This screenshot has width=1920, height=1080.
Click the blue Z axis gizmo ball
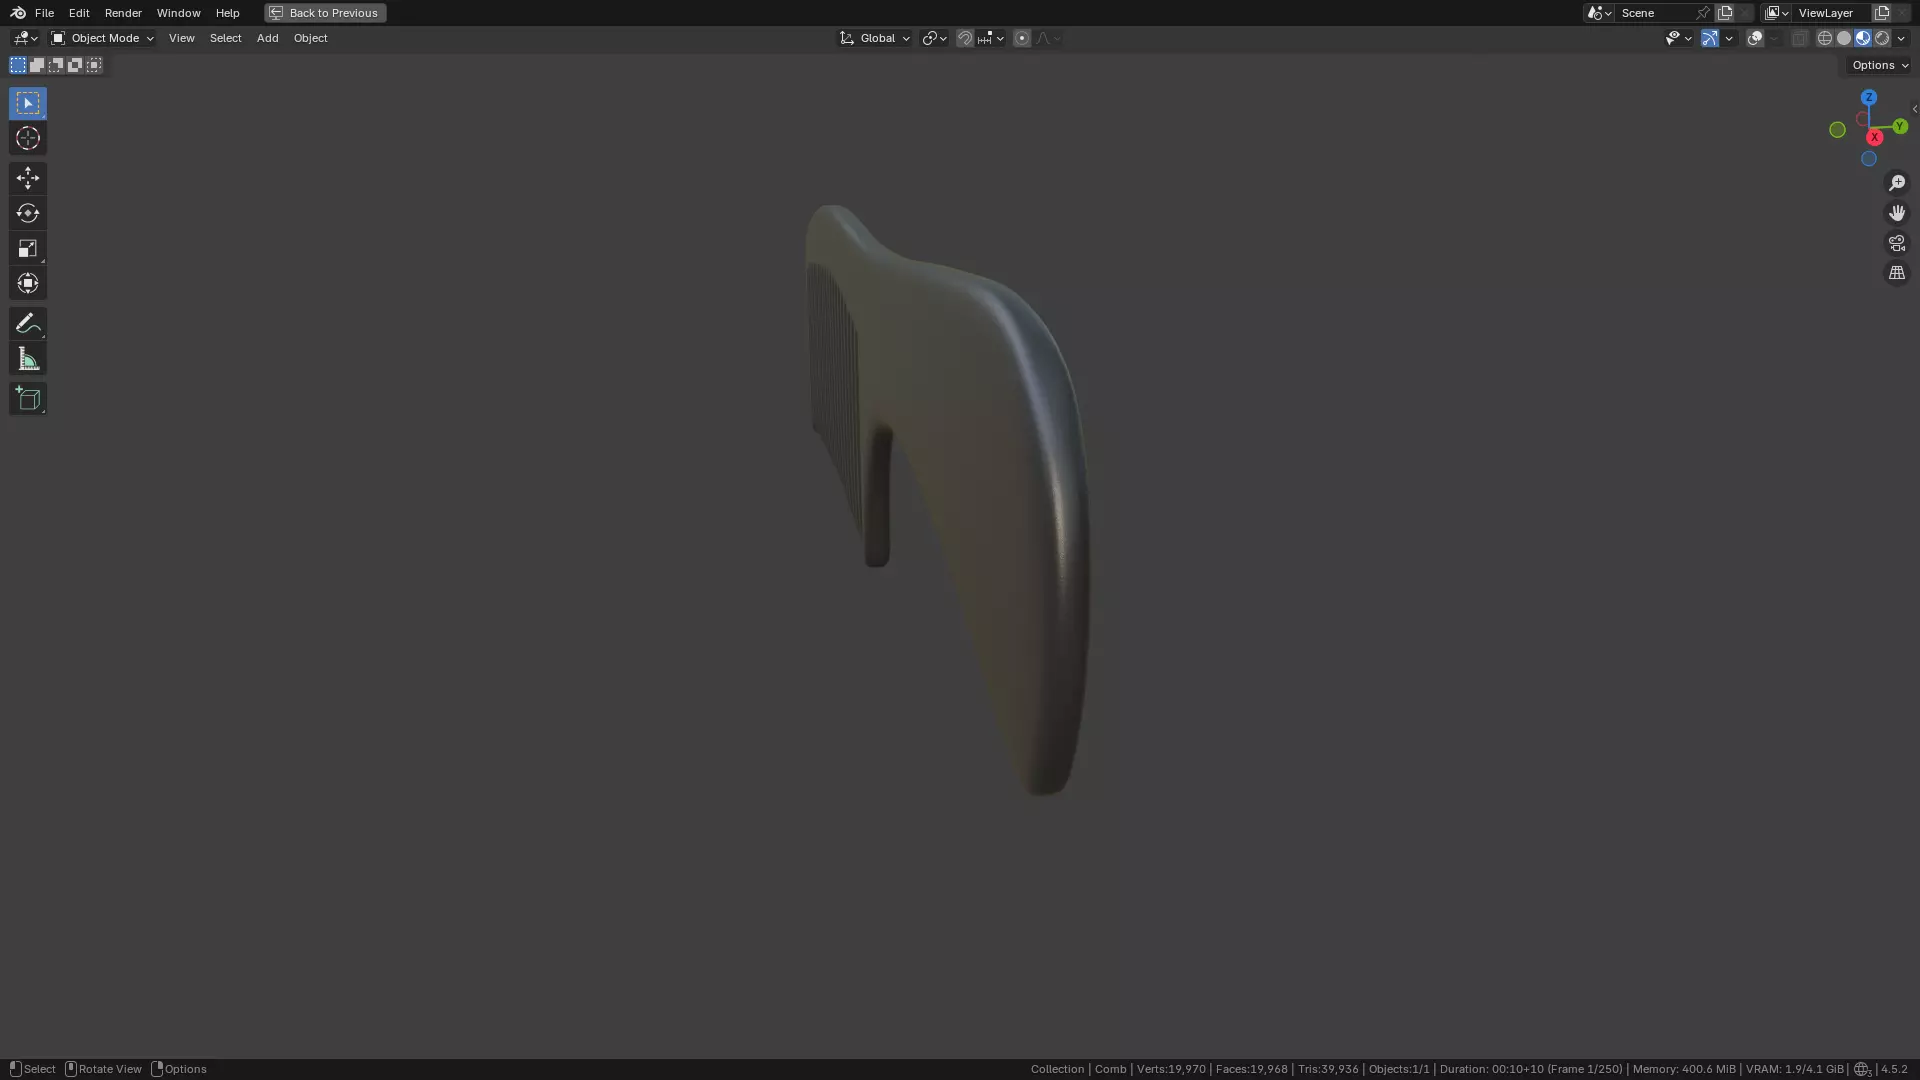pos(1869,98)
